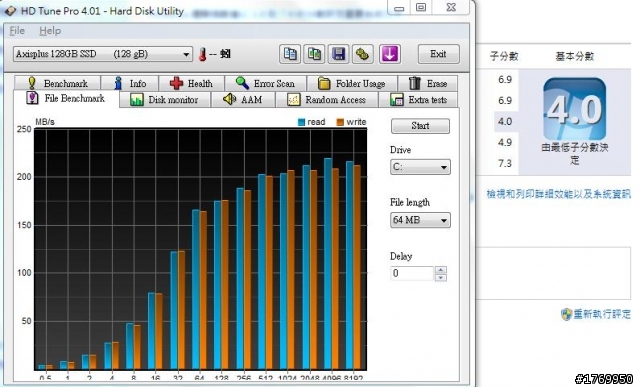This screenshot has height=387, width=640.
Task: Go to the Extra tests tab
Action: (418, 100)
